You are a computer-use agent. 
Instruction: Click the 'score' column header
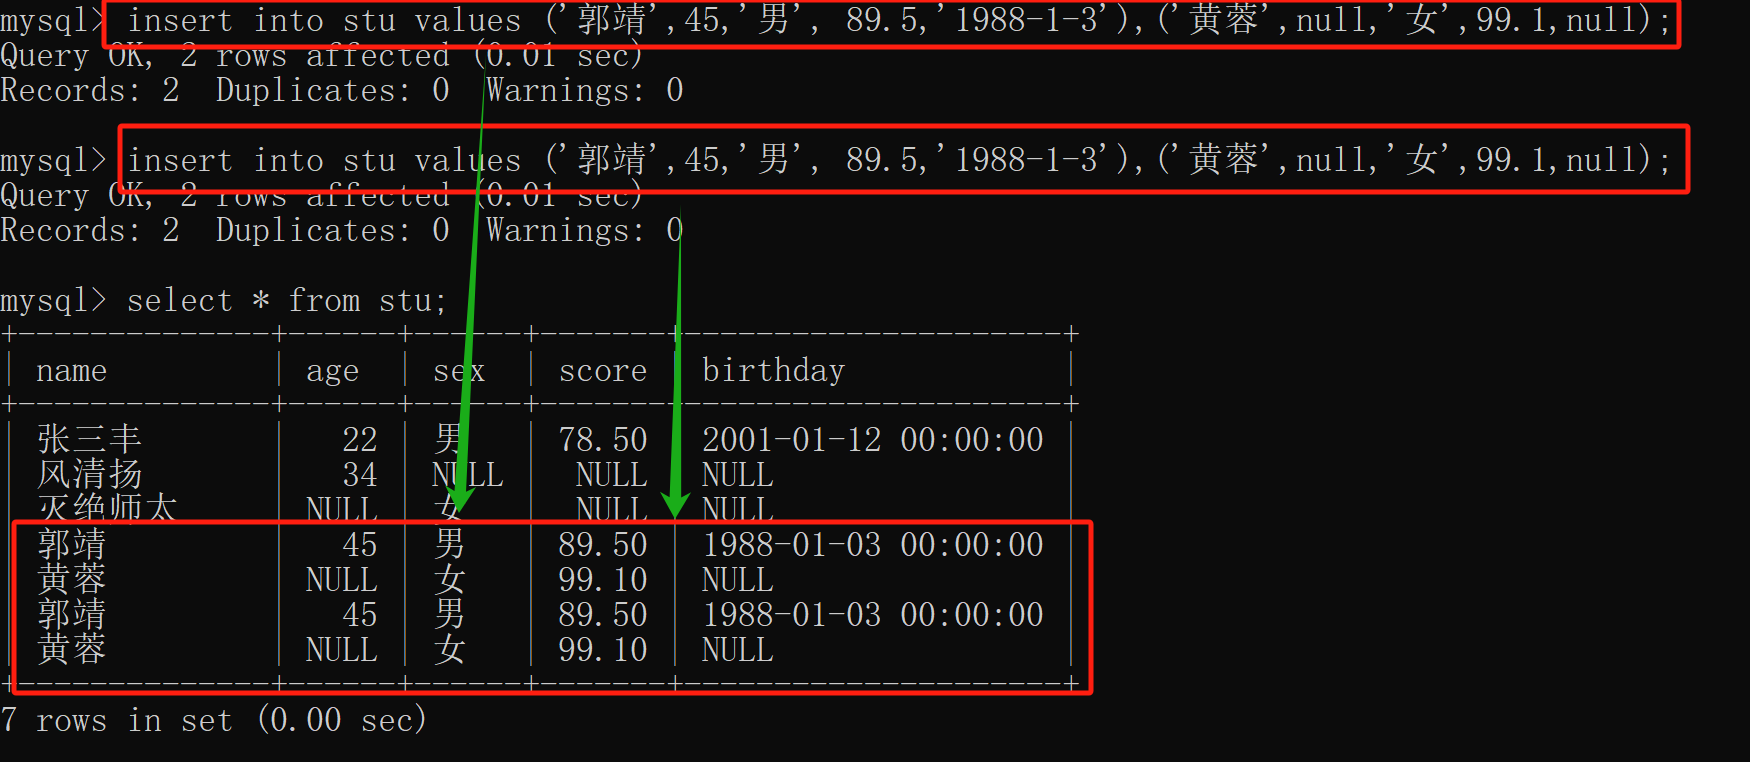603,371
